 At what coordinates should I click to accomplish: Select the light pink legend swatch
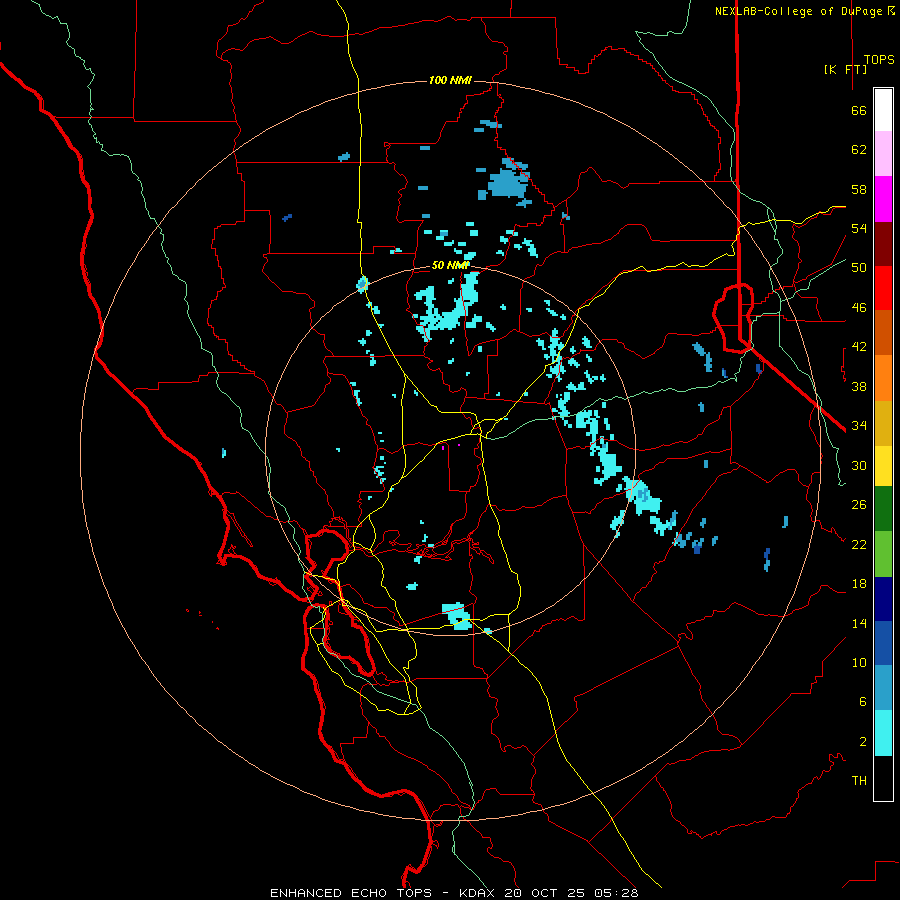coord(883,153)
